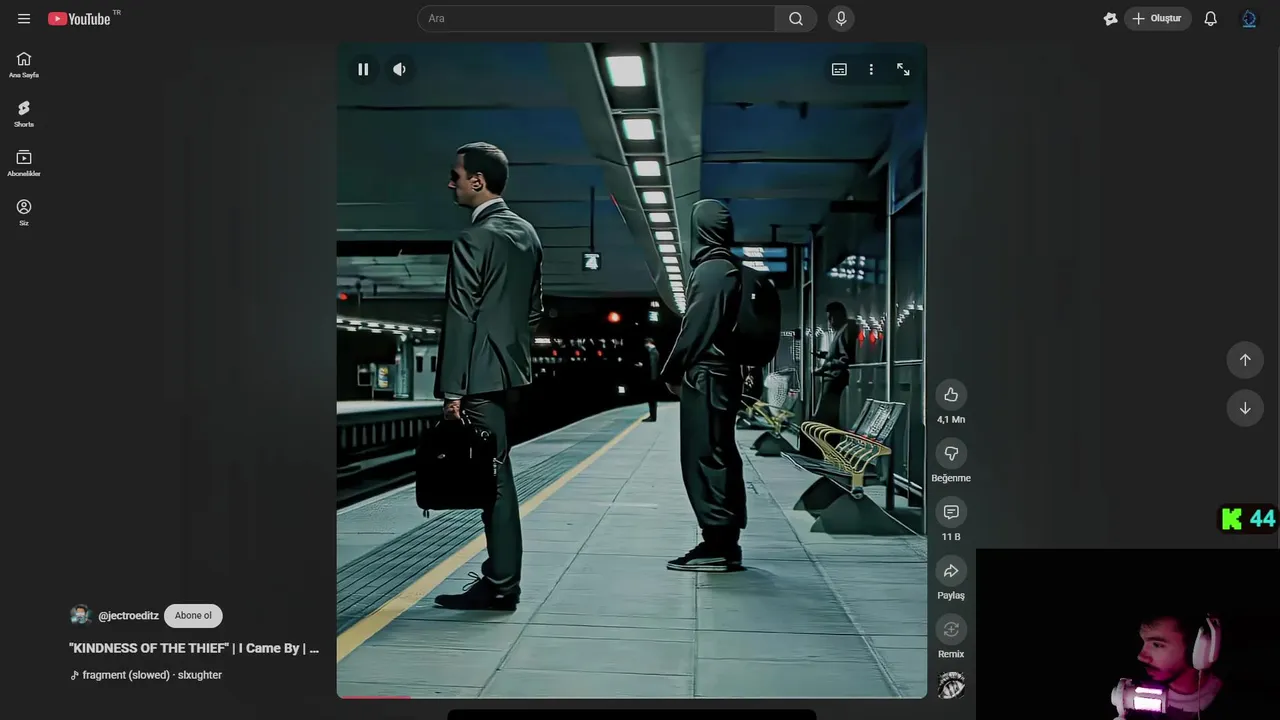1280x720 pixels.
Task: Open @jectroeditz channel link
Action: click(x=128, y=616)
